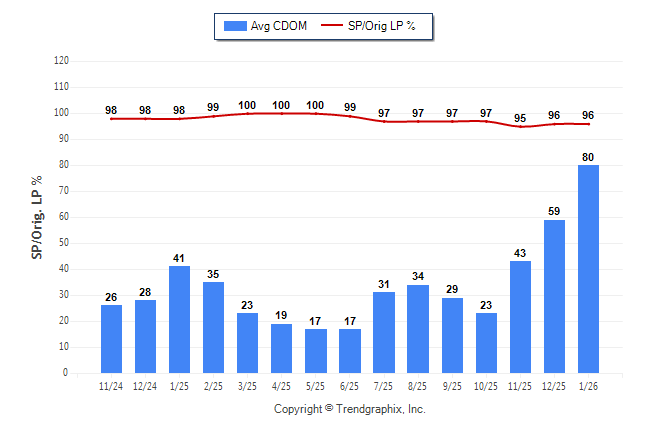The image size is (646, 434).
Task: Select the 9/25 bar showing 29
Action: pos(452,335)
